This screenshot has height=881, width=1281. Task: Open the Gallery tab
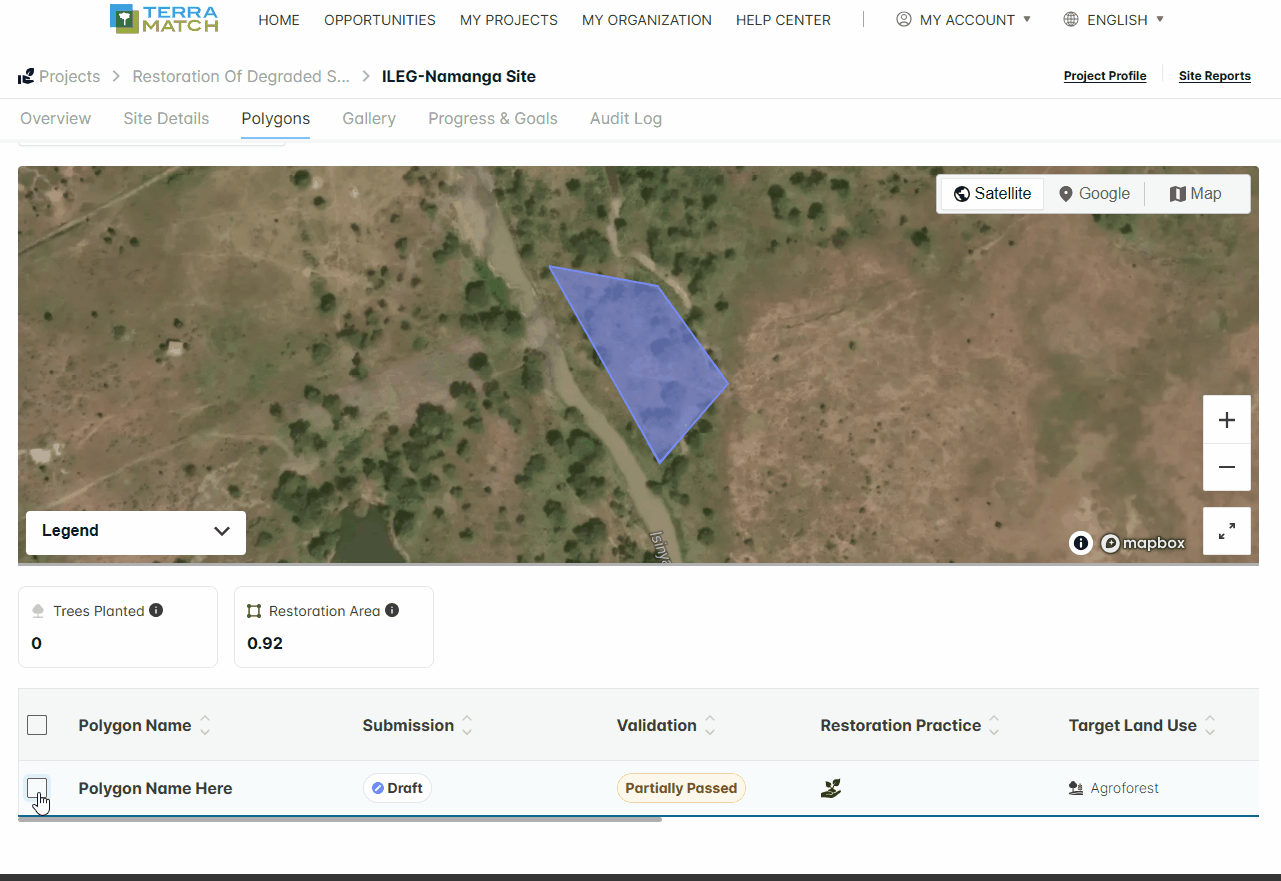pos(369,118)
